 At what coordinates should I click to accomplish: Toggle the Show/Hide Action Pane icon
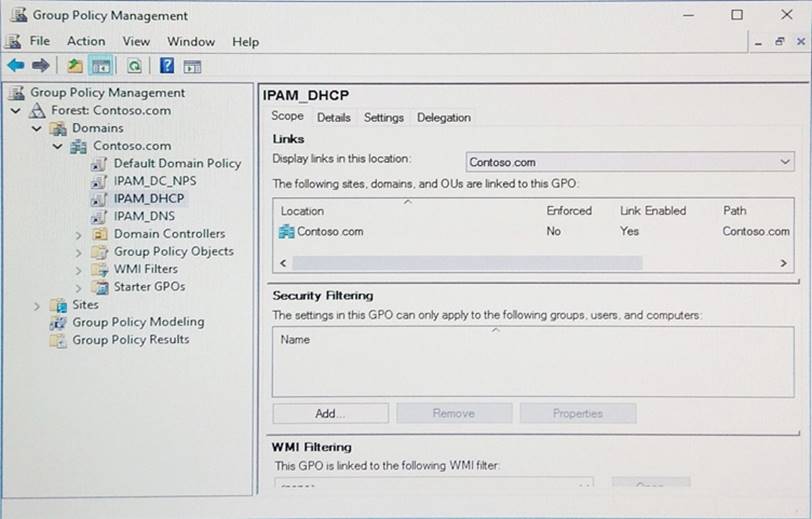point(192,66)
